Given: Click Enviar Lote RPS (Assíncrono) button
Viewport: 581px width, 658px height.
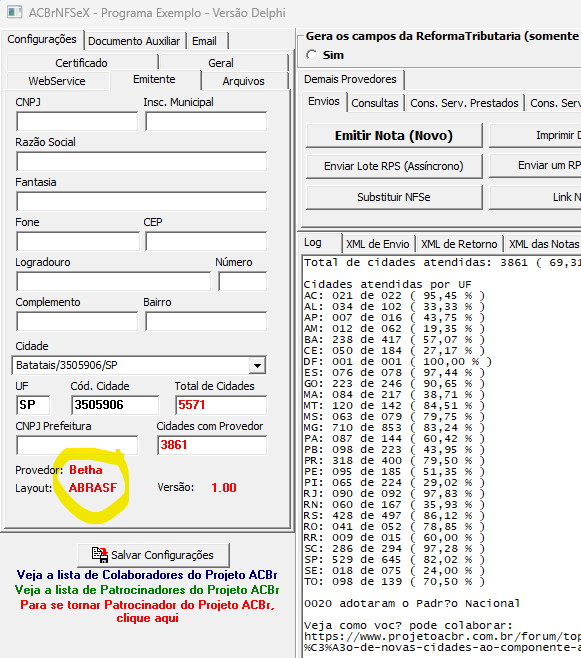Looking at the screenshot, I should [x=394, y=166].
